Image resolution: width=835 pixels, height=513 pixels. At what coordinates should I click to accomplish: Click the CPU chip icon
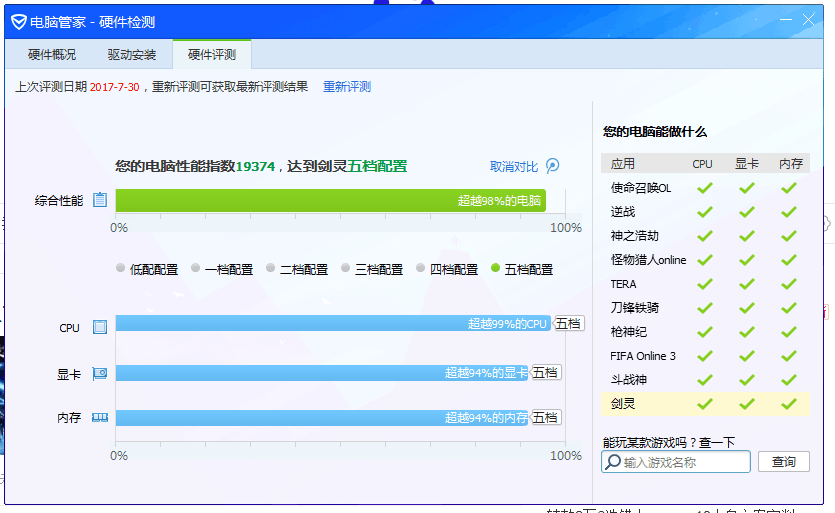click(100, 327)
